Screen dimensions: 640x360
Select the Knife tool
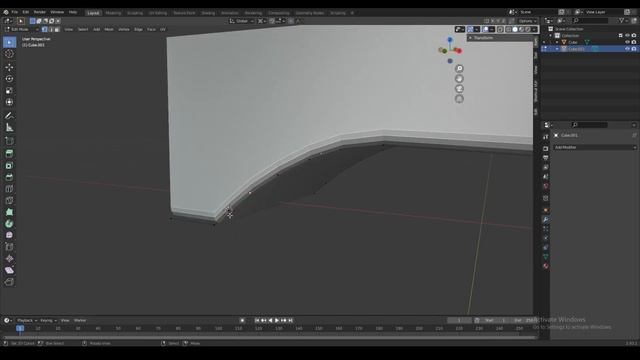(9, 200)
